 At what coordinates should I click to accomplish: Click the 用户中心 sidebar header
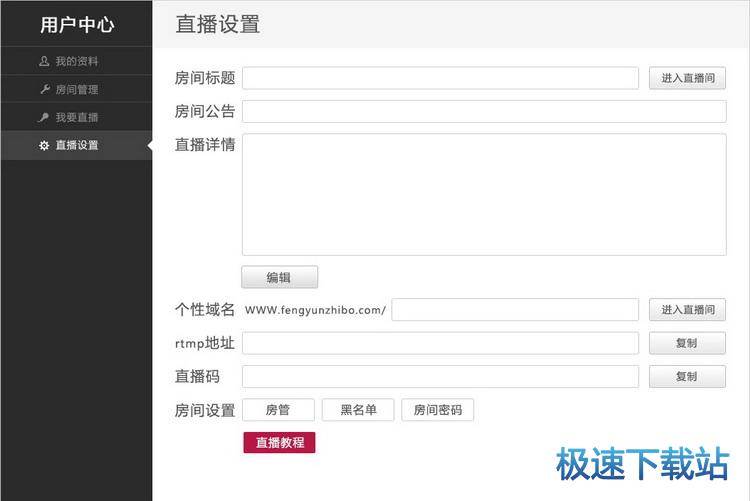click(x=77, y=25)
